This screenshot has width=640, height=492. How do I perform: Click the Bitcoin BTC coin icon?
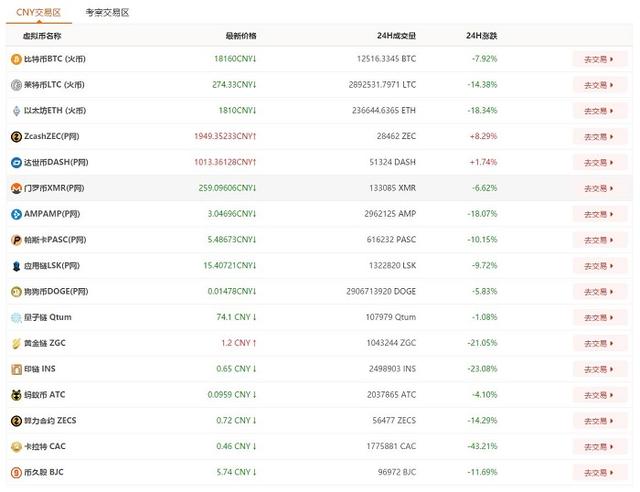coord(16,59)
